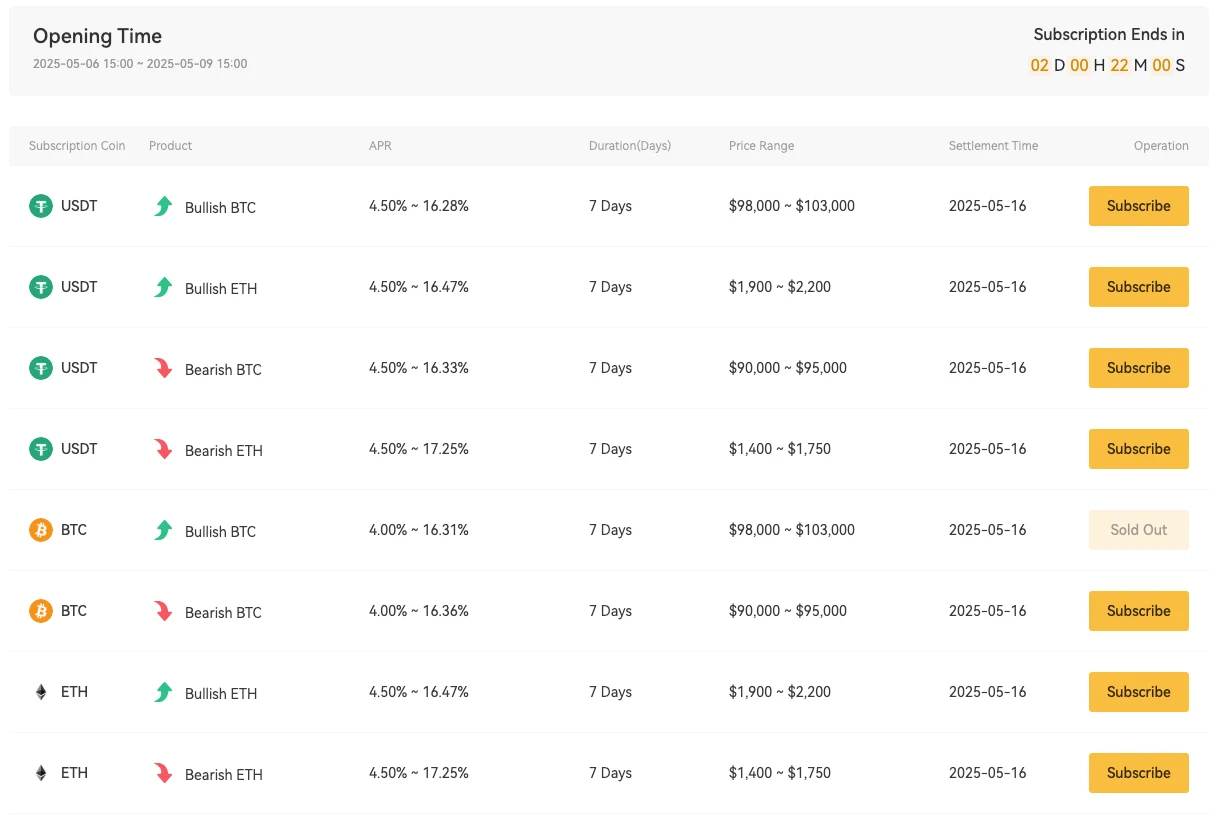Screen dimensions: 1218x819
Task: Subscribe to the ETH Bullish ETH product
Action: click(1138, 692)
